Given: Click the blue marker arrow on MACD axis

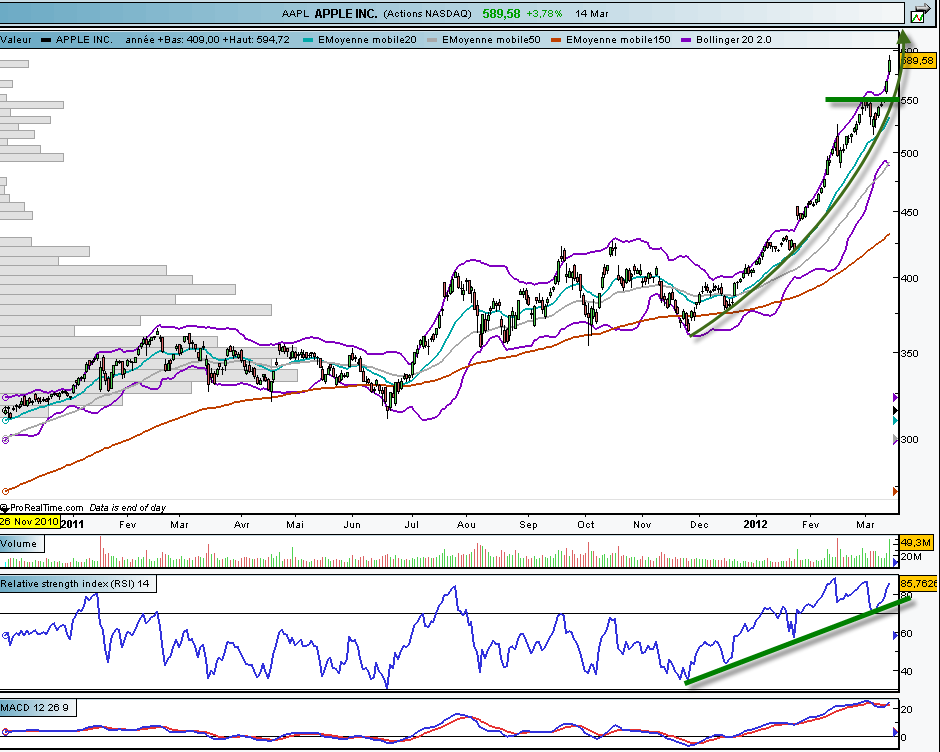Looking at the screenshot, I should click(x=895, y=732).
